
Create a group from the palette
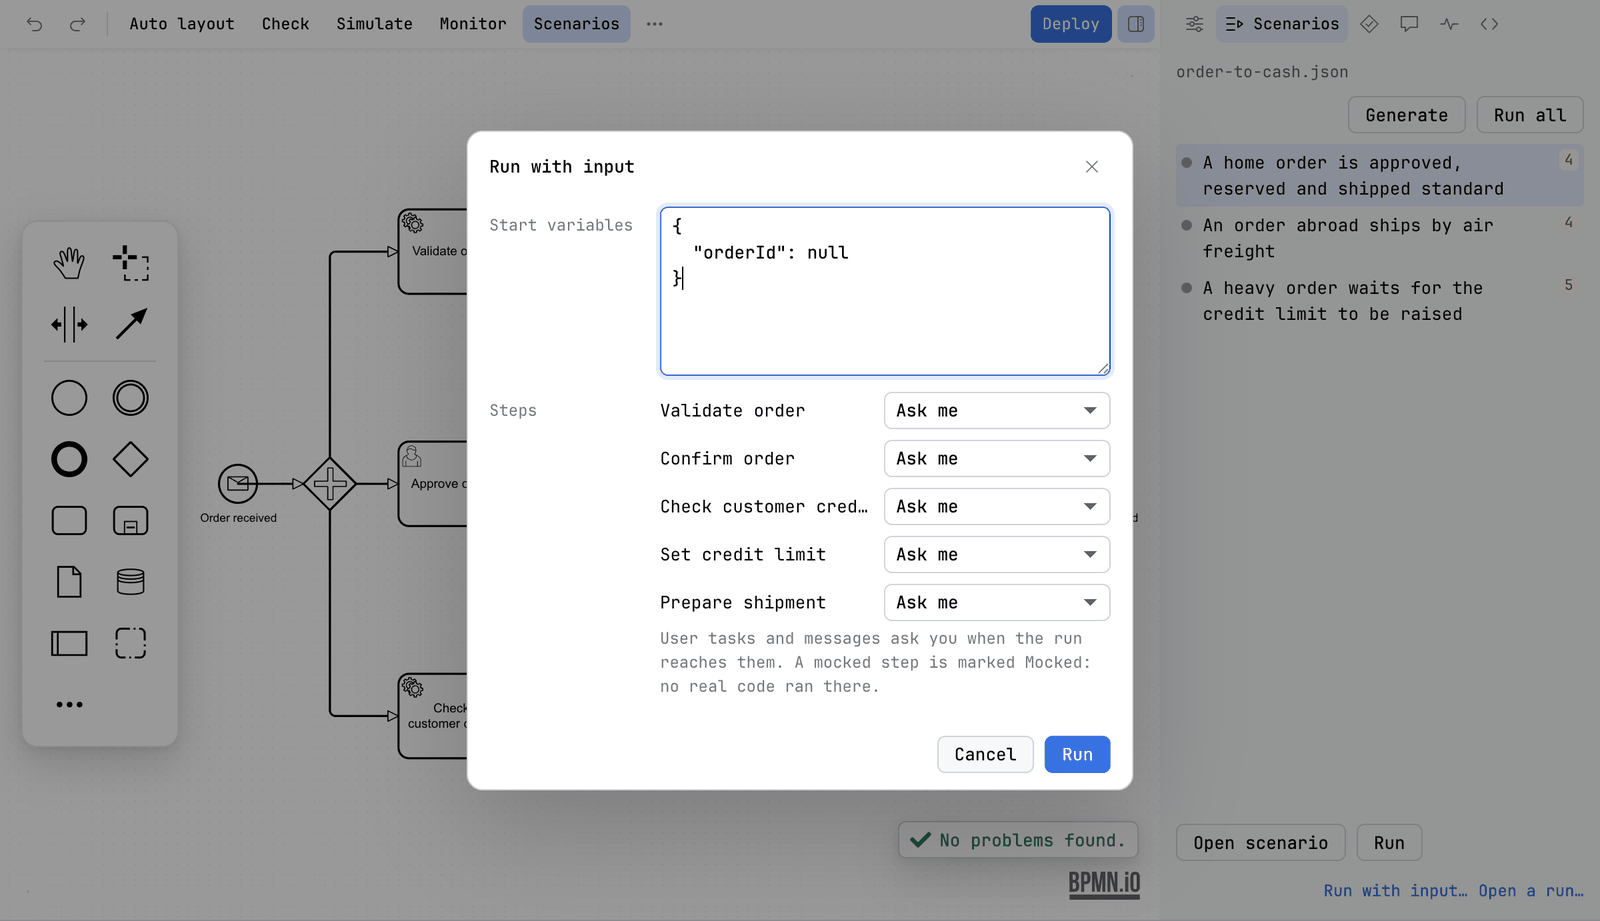click(x=131, y=643)
